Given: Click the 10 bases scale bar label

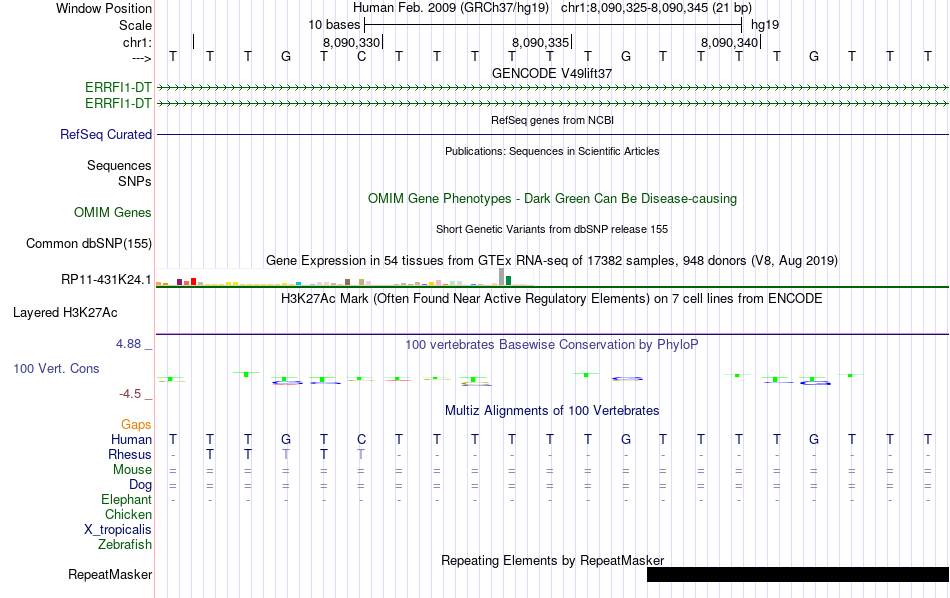Looking at the screenshot, I should (x=334, y=25).
